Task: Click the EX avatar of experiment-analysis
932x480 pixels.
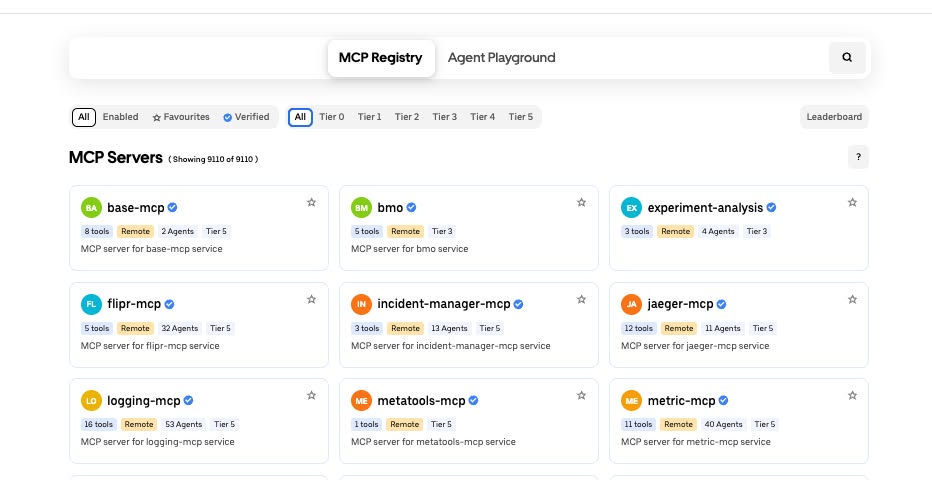Action: [631, 208]
